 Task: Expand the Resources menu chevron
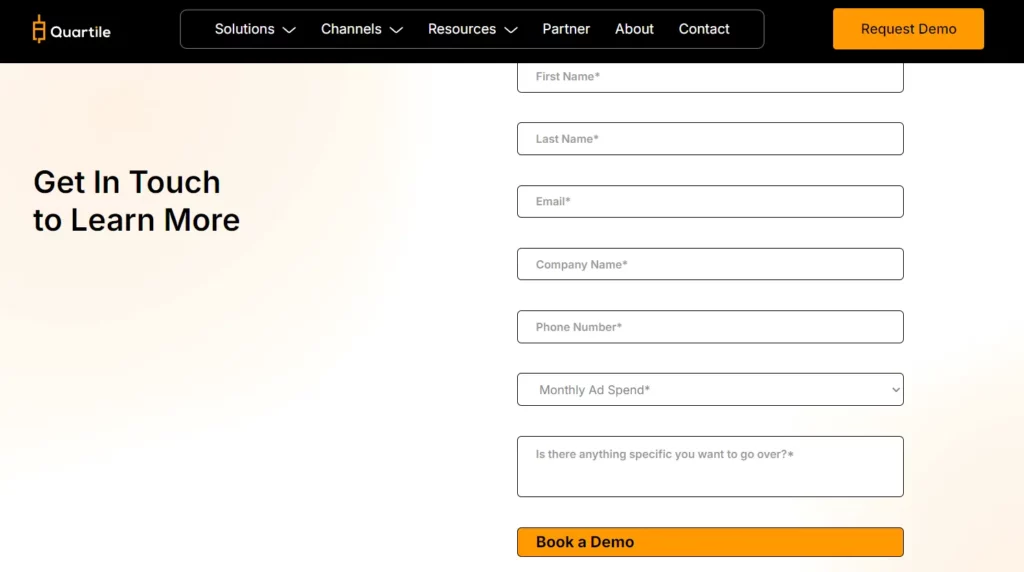pos(511,30)
